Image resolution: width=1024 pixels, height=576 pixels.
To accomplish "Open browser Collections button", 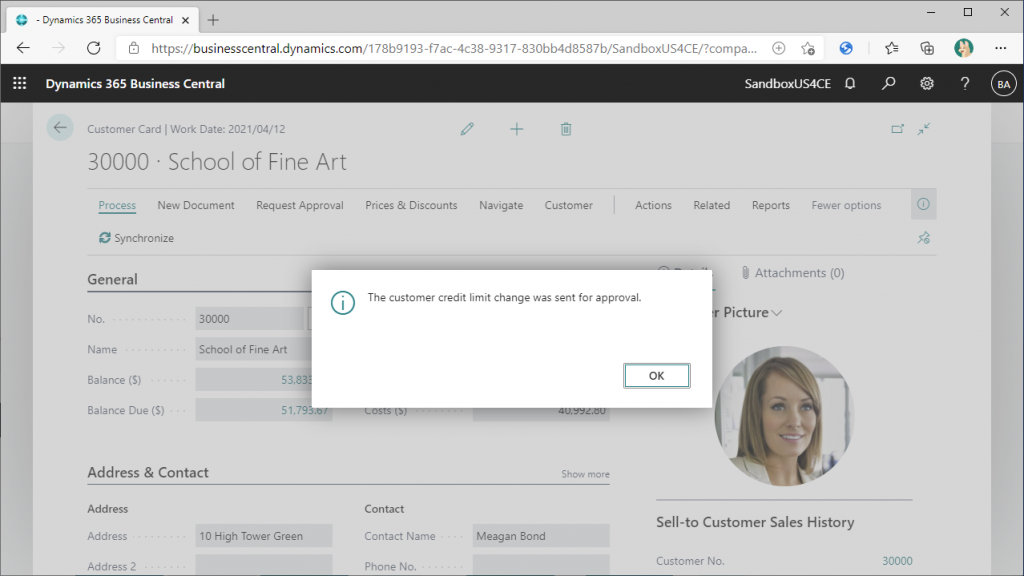I will click(927, 48).
